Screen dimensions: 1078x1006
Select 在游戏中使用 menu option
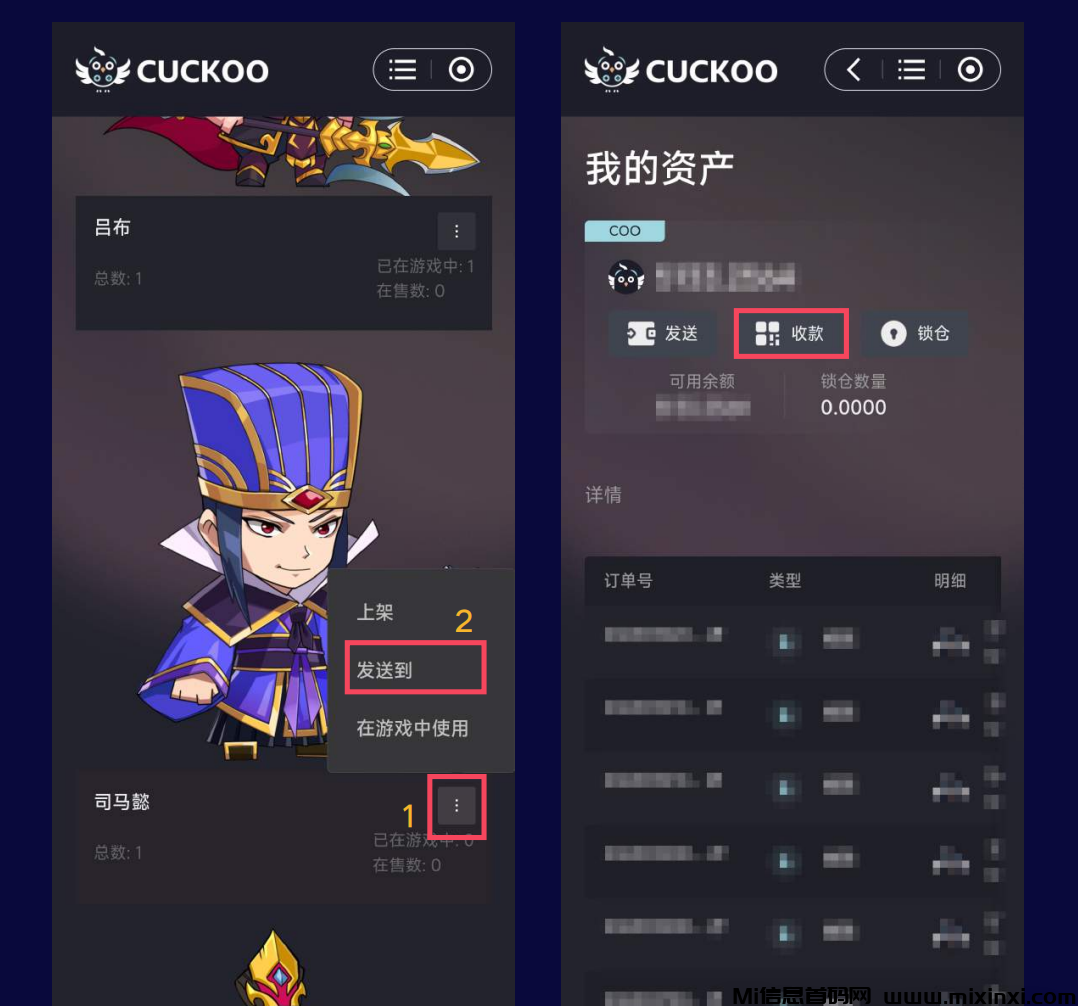coord(412,728)
